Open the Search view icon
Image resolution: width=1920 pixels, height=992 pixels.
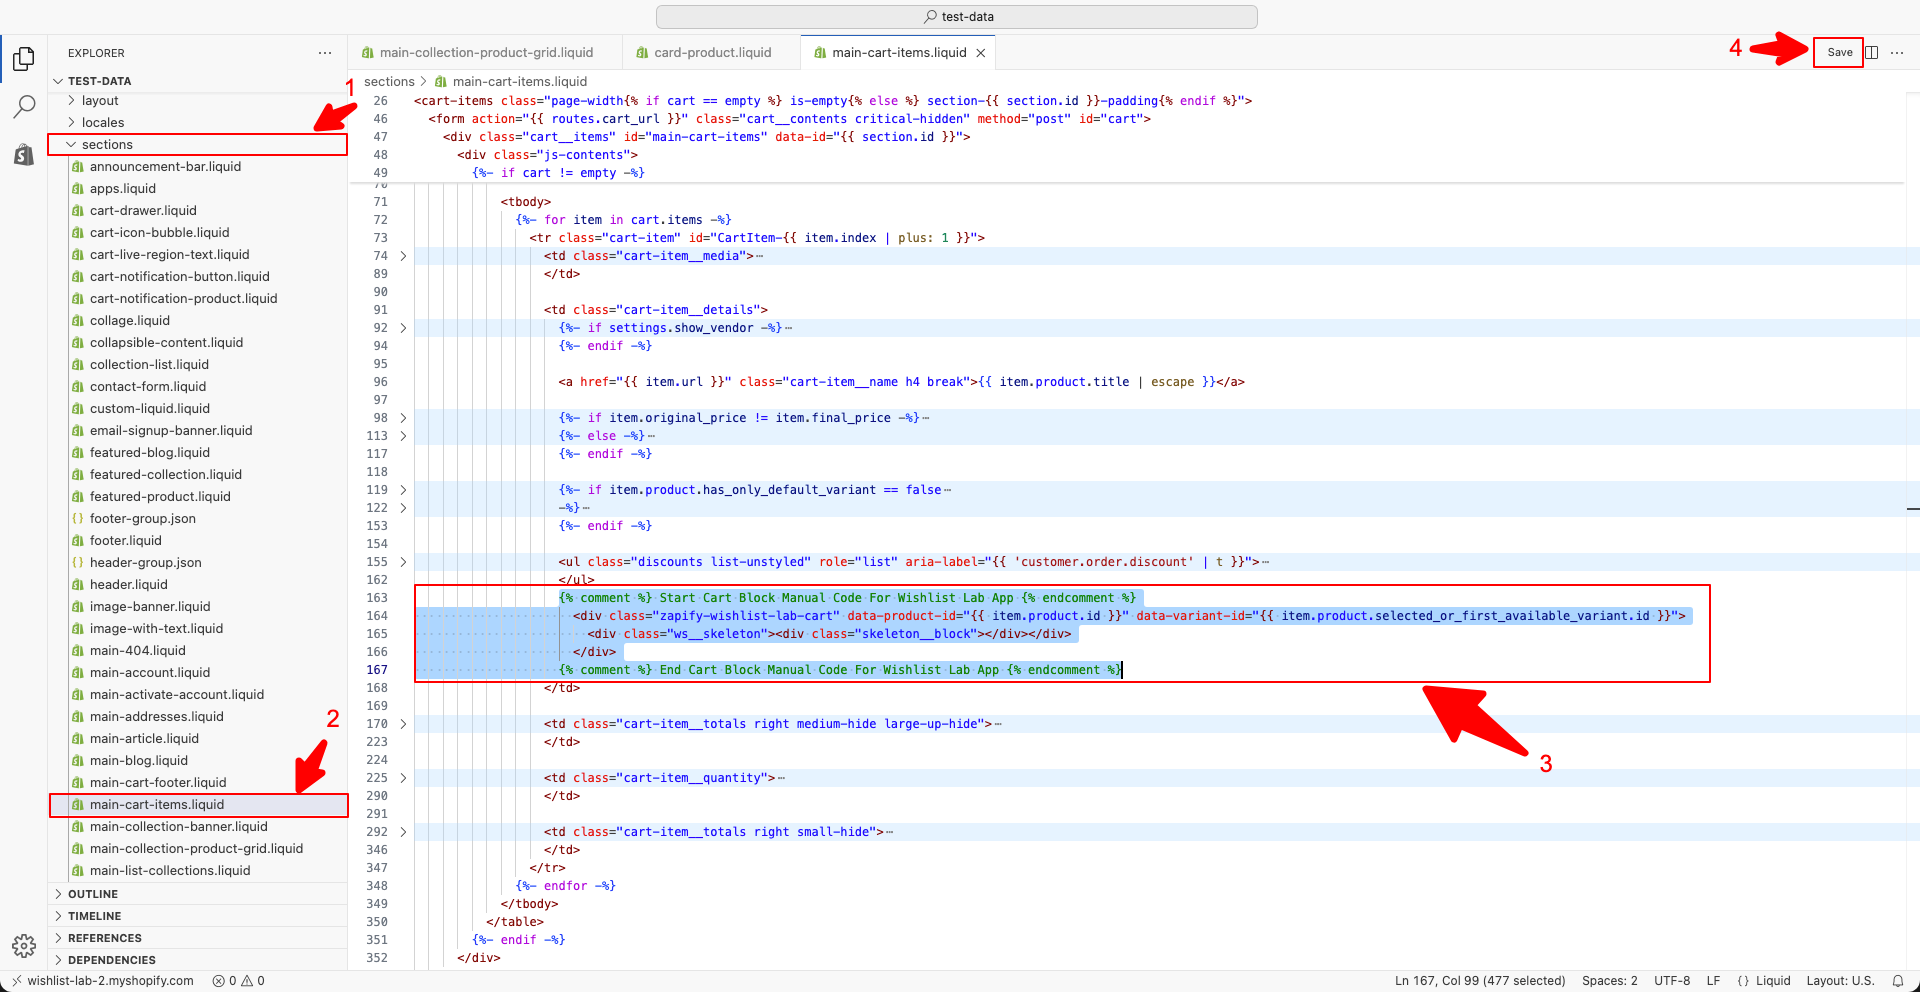click(x=24, y=106)
